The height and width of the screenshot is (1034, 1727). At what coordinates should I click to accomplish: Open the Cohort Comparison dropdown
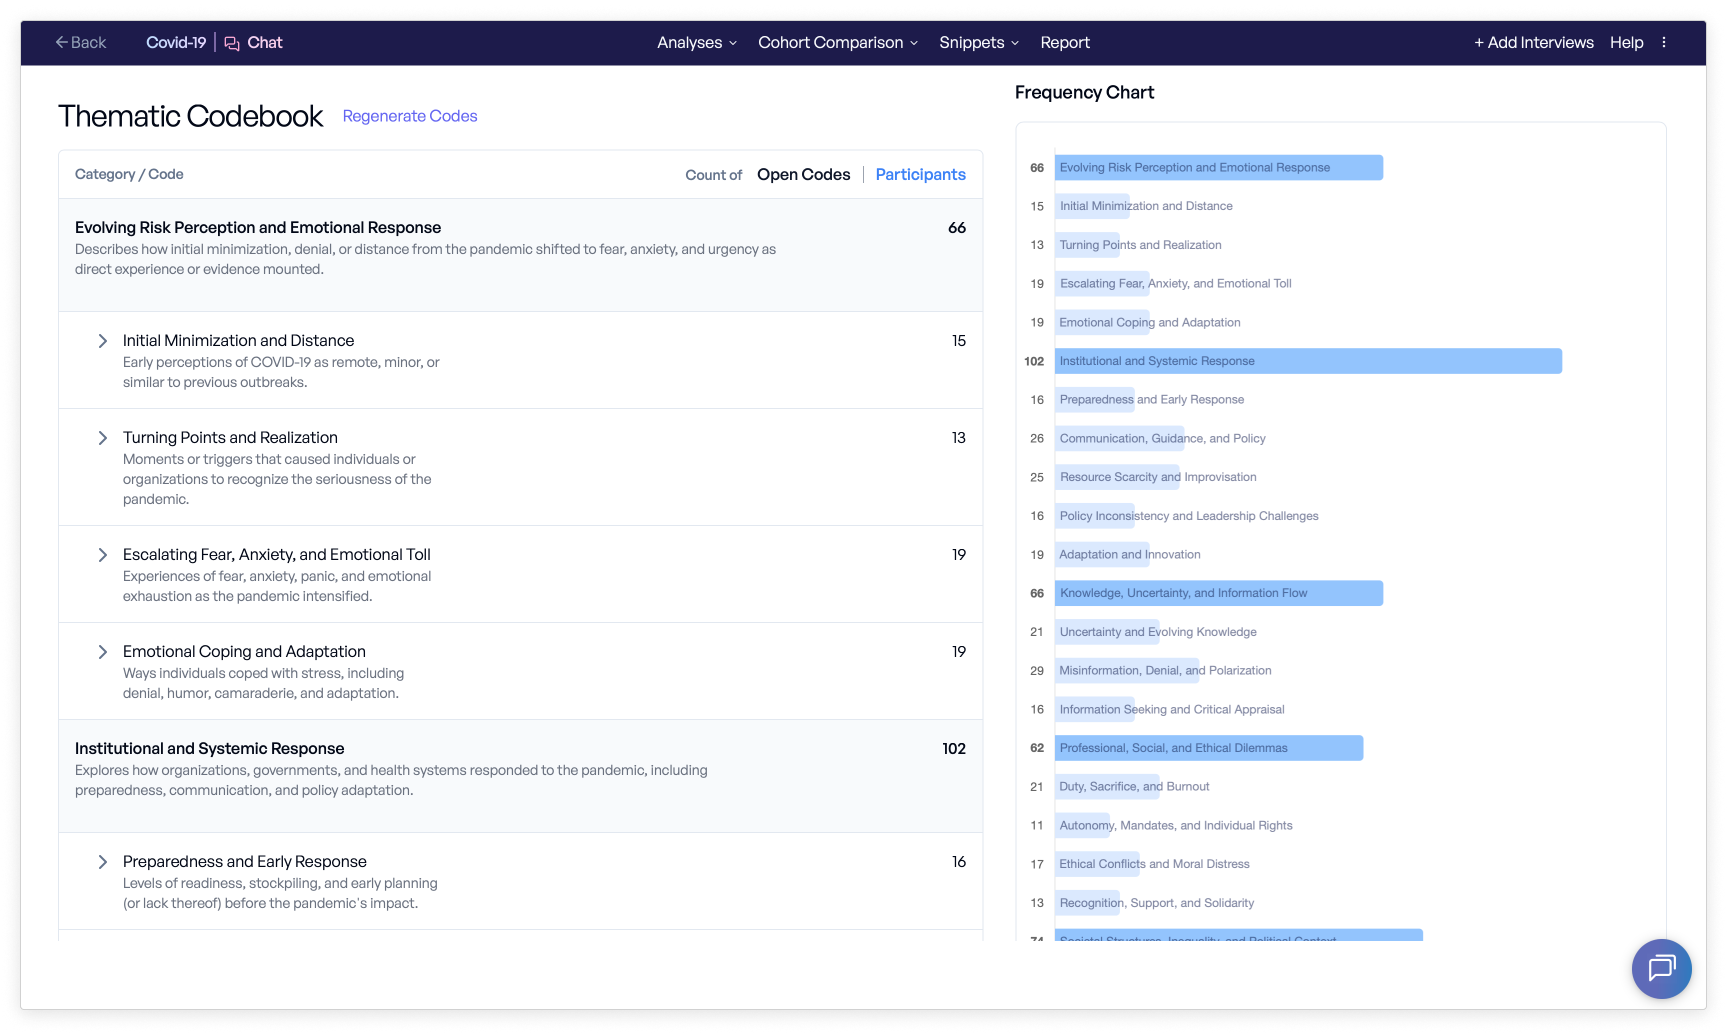tap(837, 42)
